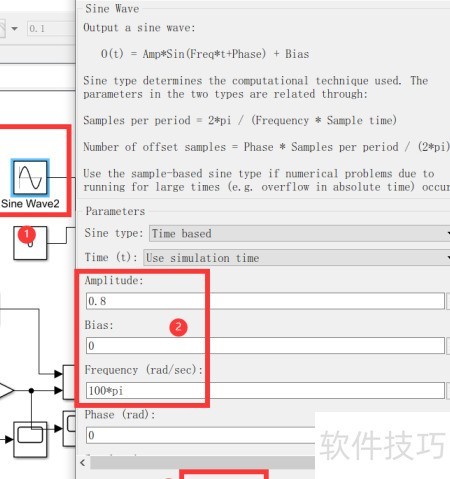Click the partly hidden block beside Phase label
450x479 pixels.
pyautogui.click(x=69, y=428)
